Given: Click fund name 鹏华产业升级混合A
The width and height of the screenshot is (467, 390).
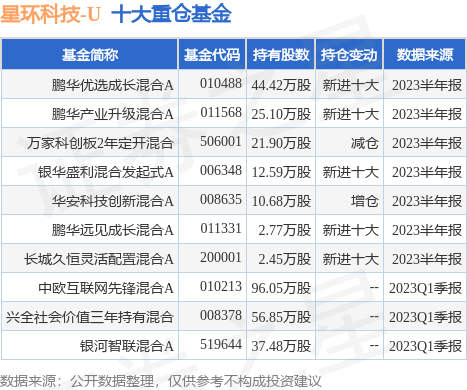Looking at the screenshot, I should 112,114.
